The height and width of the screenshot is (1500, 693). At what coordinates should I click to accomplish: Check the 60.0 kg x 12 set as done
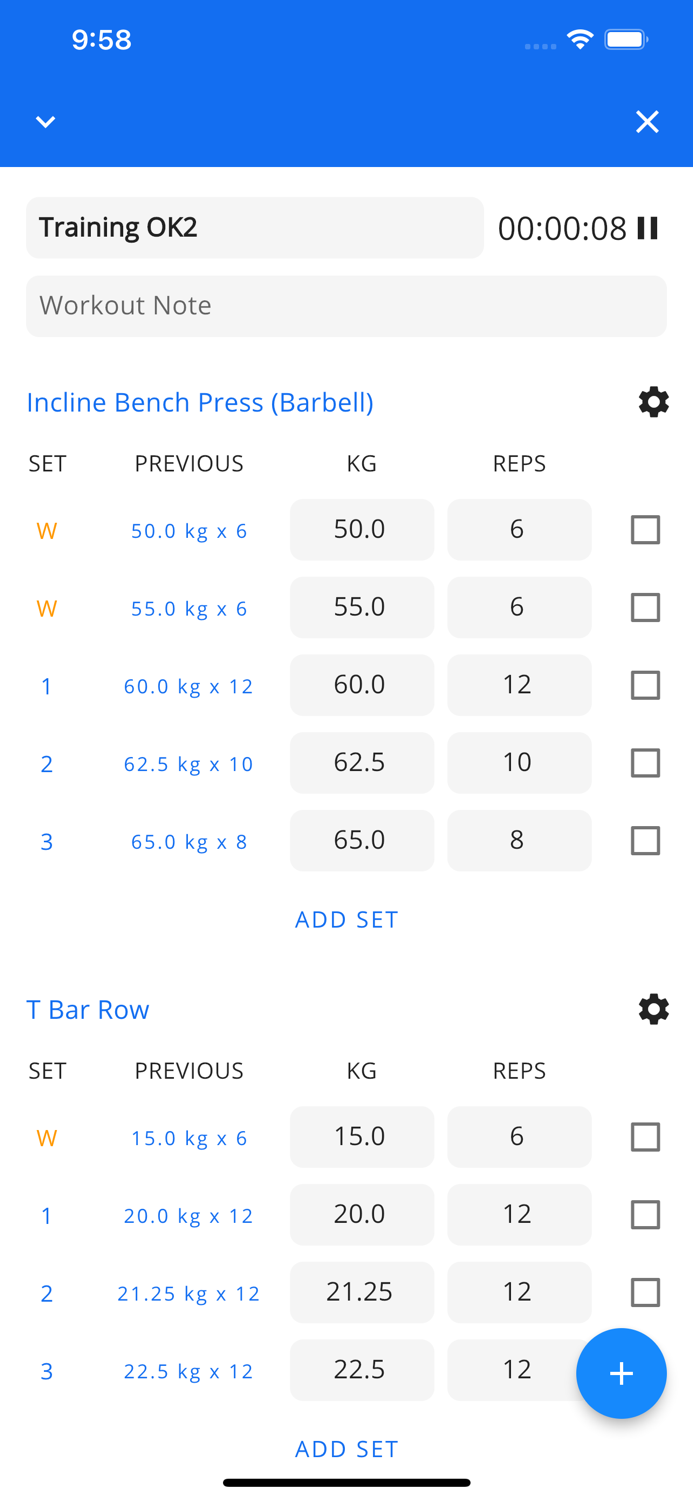pyautogui.click(x=645, y=685)
